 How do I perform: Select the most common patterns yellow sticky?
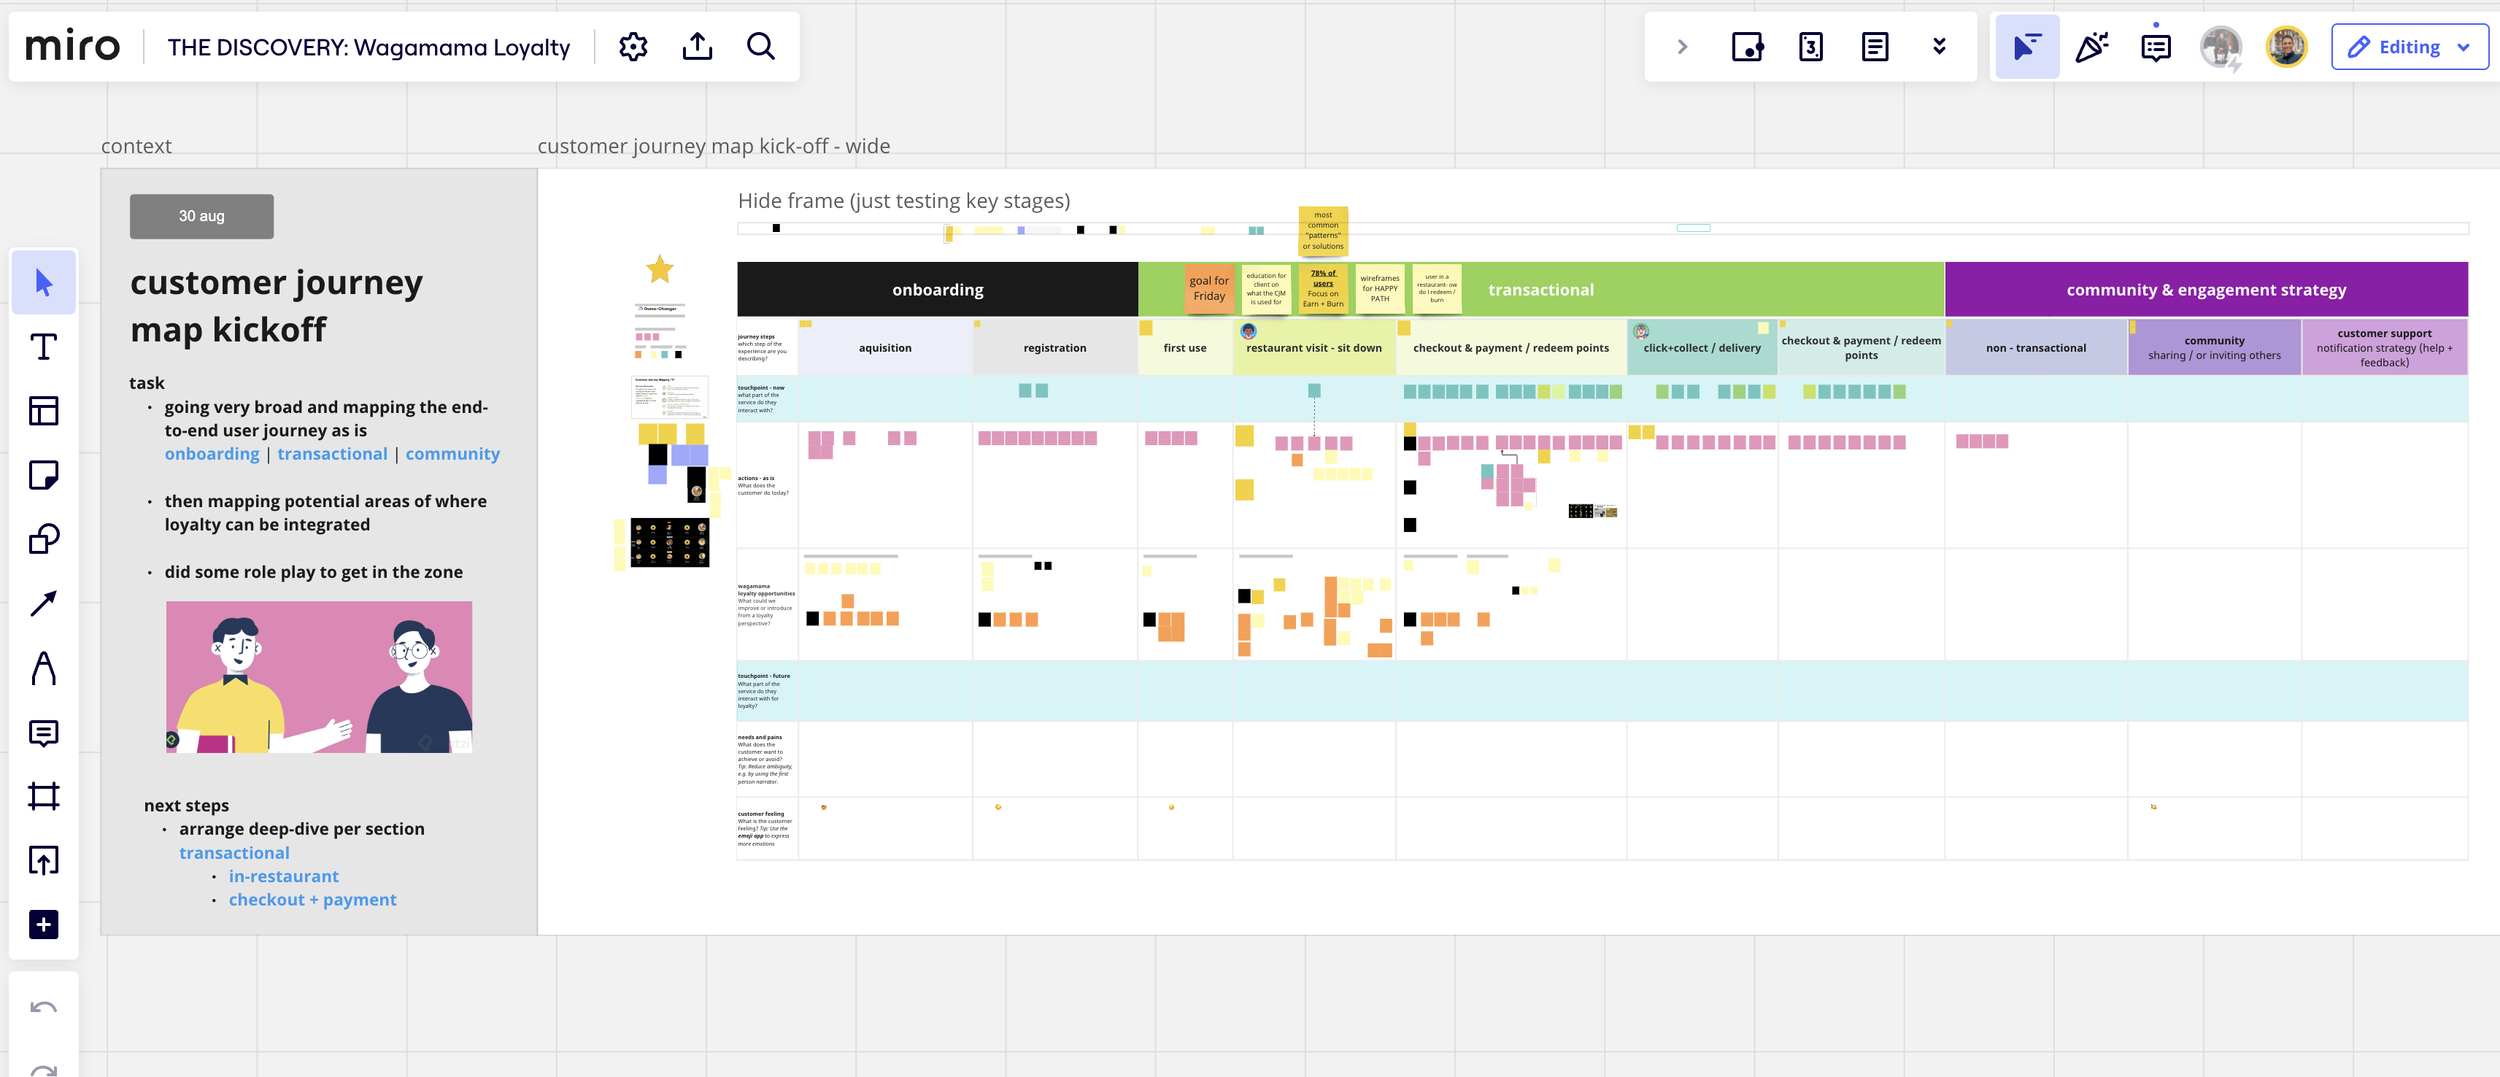(1323, 231)
